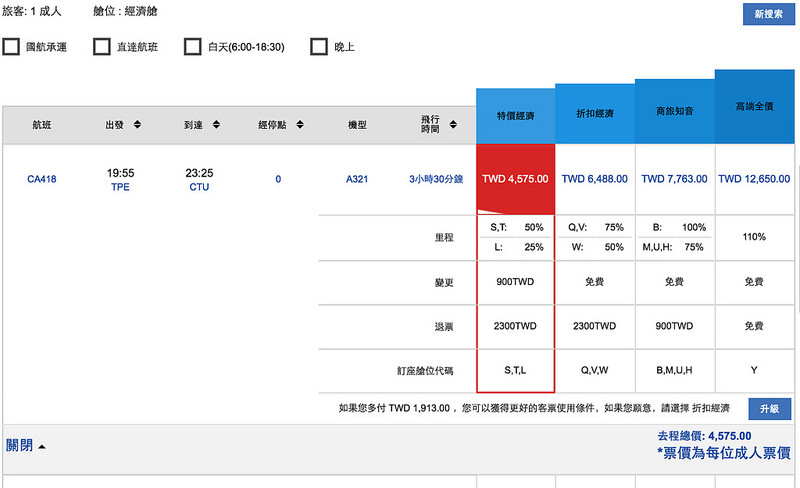Click the 升級 upgrade button
Screen dimensions: 800x488
point(769,409)
